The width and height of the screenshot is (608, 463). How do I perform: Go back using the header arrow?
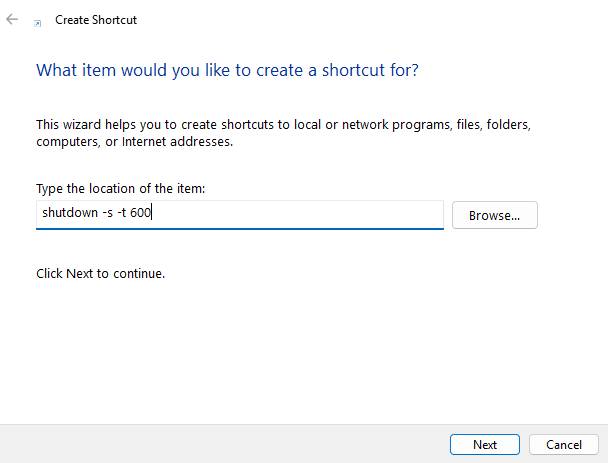coord(12,19)
